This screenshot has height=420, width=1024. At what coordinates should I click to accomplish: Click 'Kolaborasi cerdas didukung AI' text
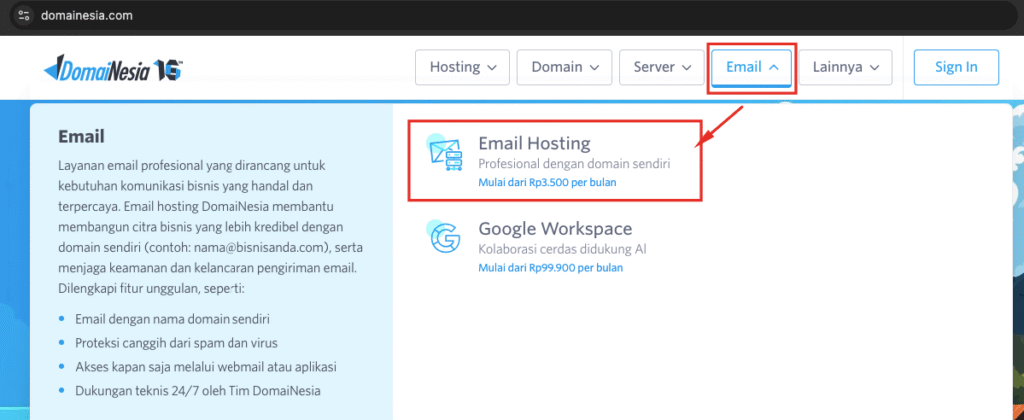(562, 249)
